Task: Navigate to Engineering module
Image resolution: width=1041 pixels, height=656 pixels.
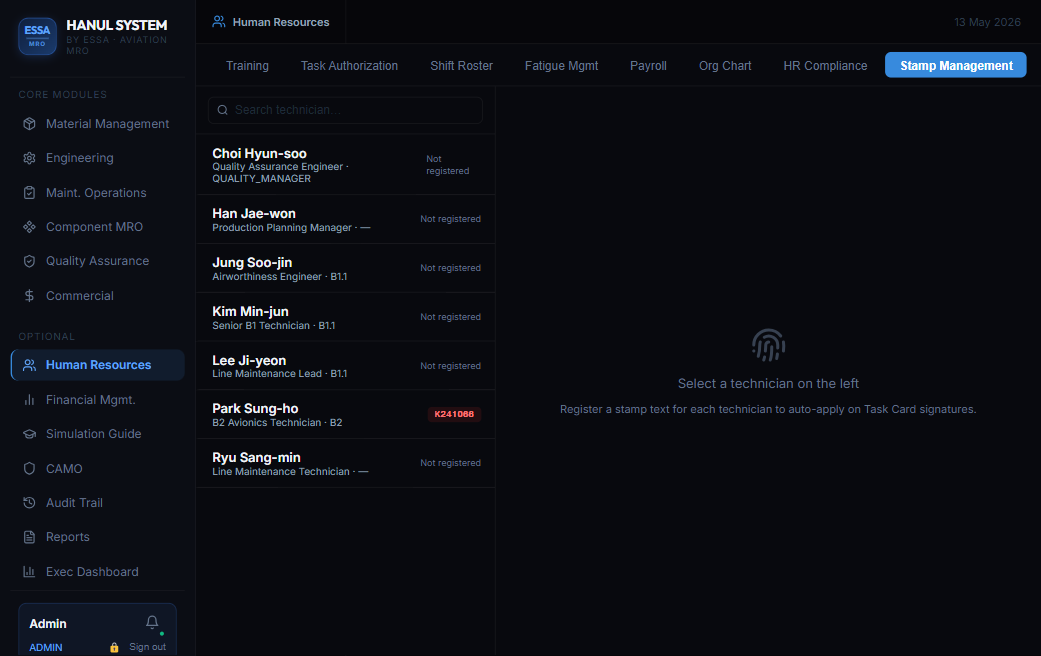Action: tap(98, 158)
